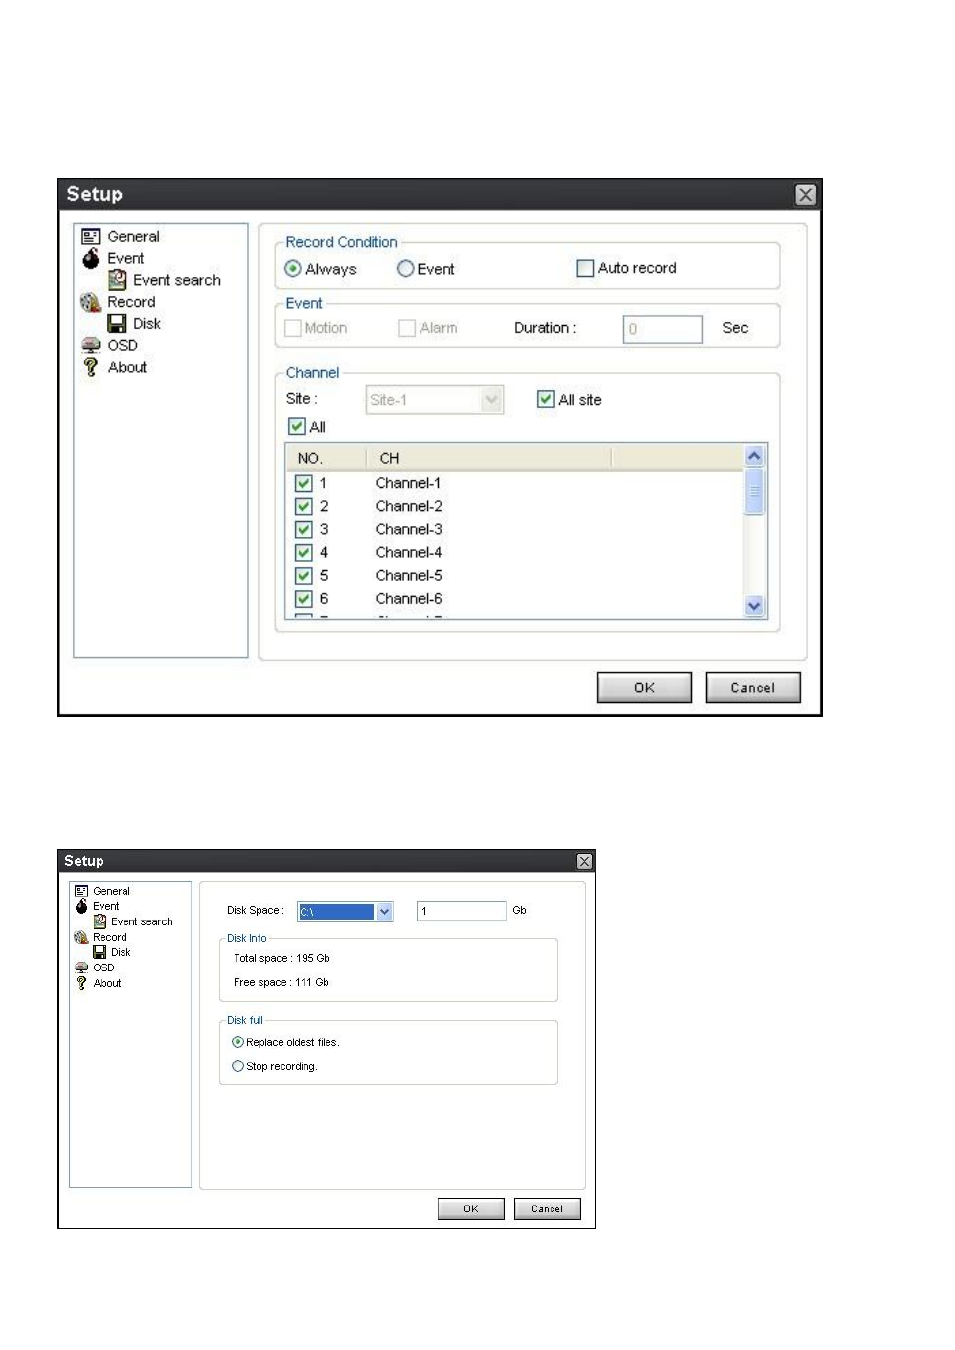Click 'Total space : 195 Gb' text
The width and height of the screenshot is (955, 1350).
coord(282,958)
